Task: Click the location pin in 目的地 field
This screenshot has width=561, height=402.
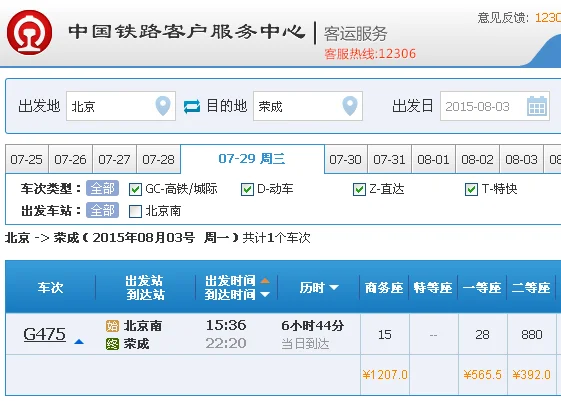Action: pos(350,106)
